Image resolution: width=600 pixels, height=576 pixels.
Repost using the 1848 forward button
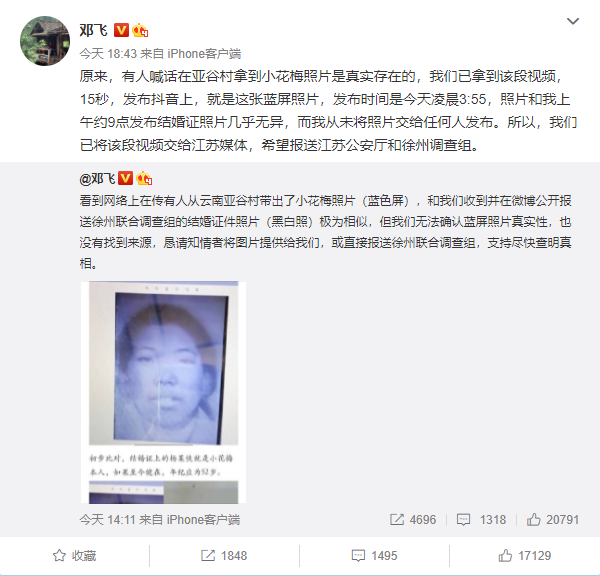click(x=224, y=556)
